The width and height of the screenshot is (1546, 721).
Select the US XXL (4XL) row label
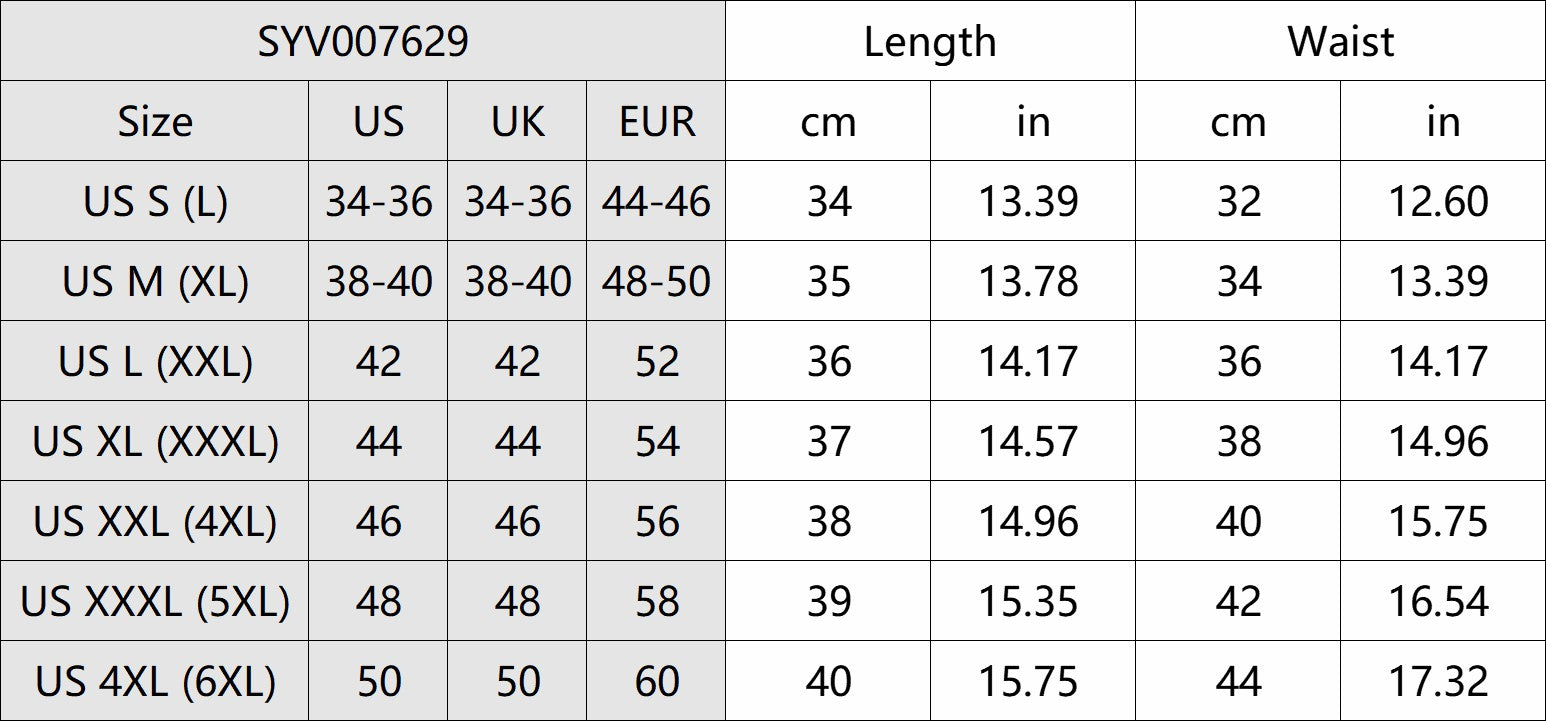point(155,522)
